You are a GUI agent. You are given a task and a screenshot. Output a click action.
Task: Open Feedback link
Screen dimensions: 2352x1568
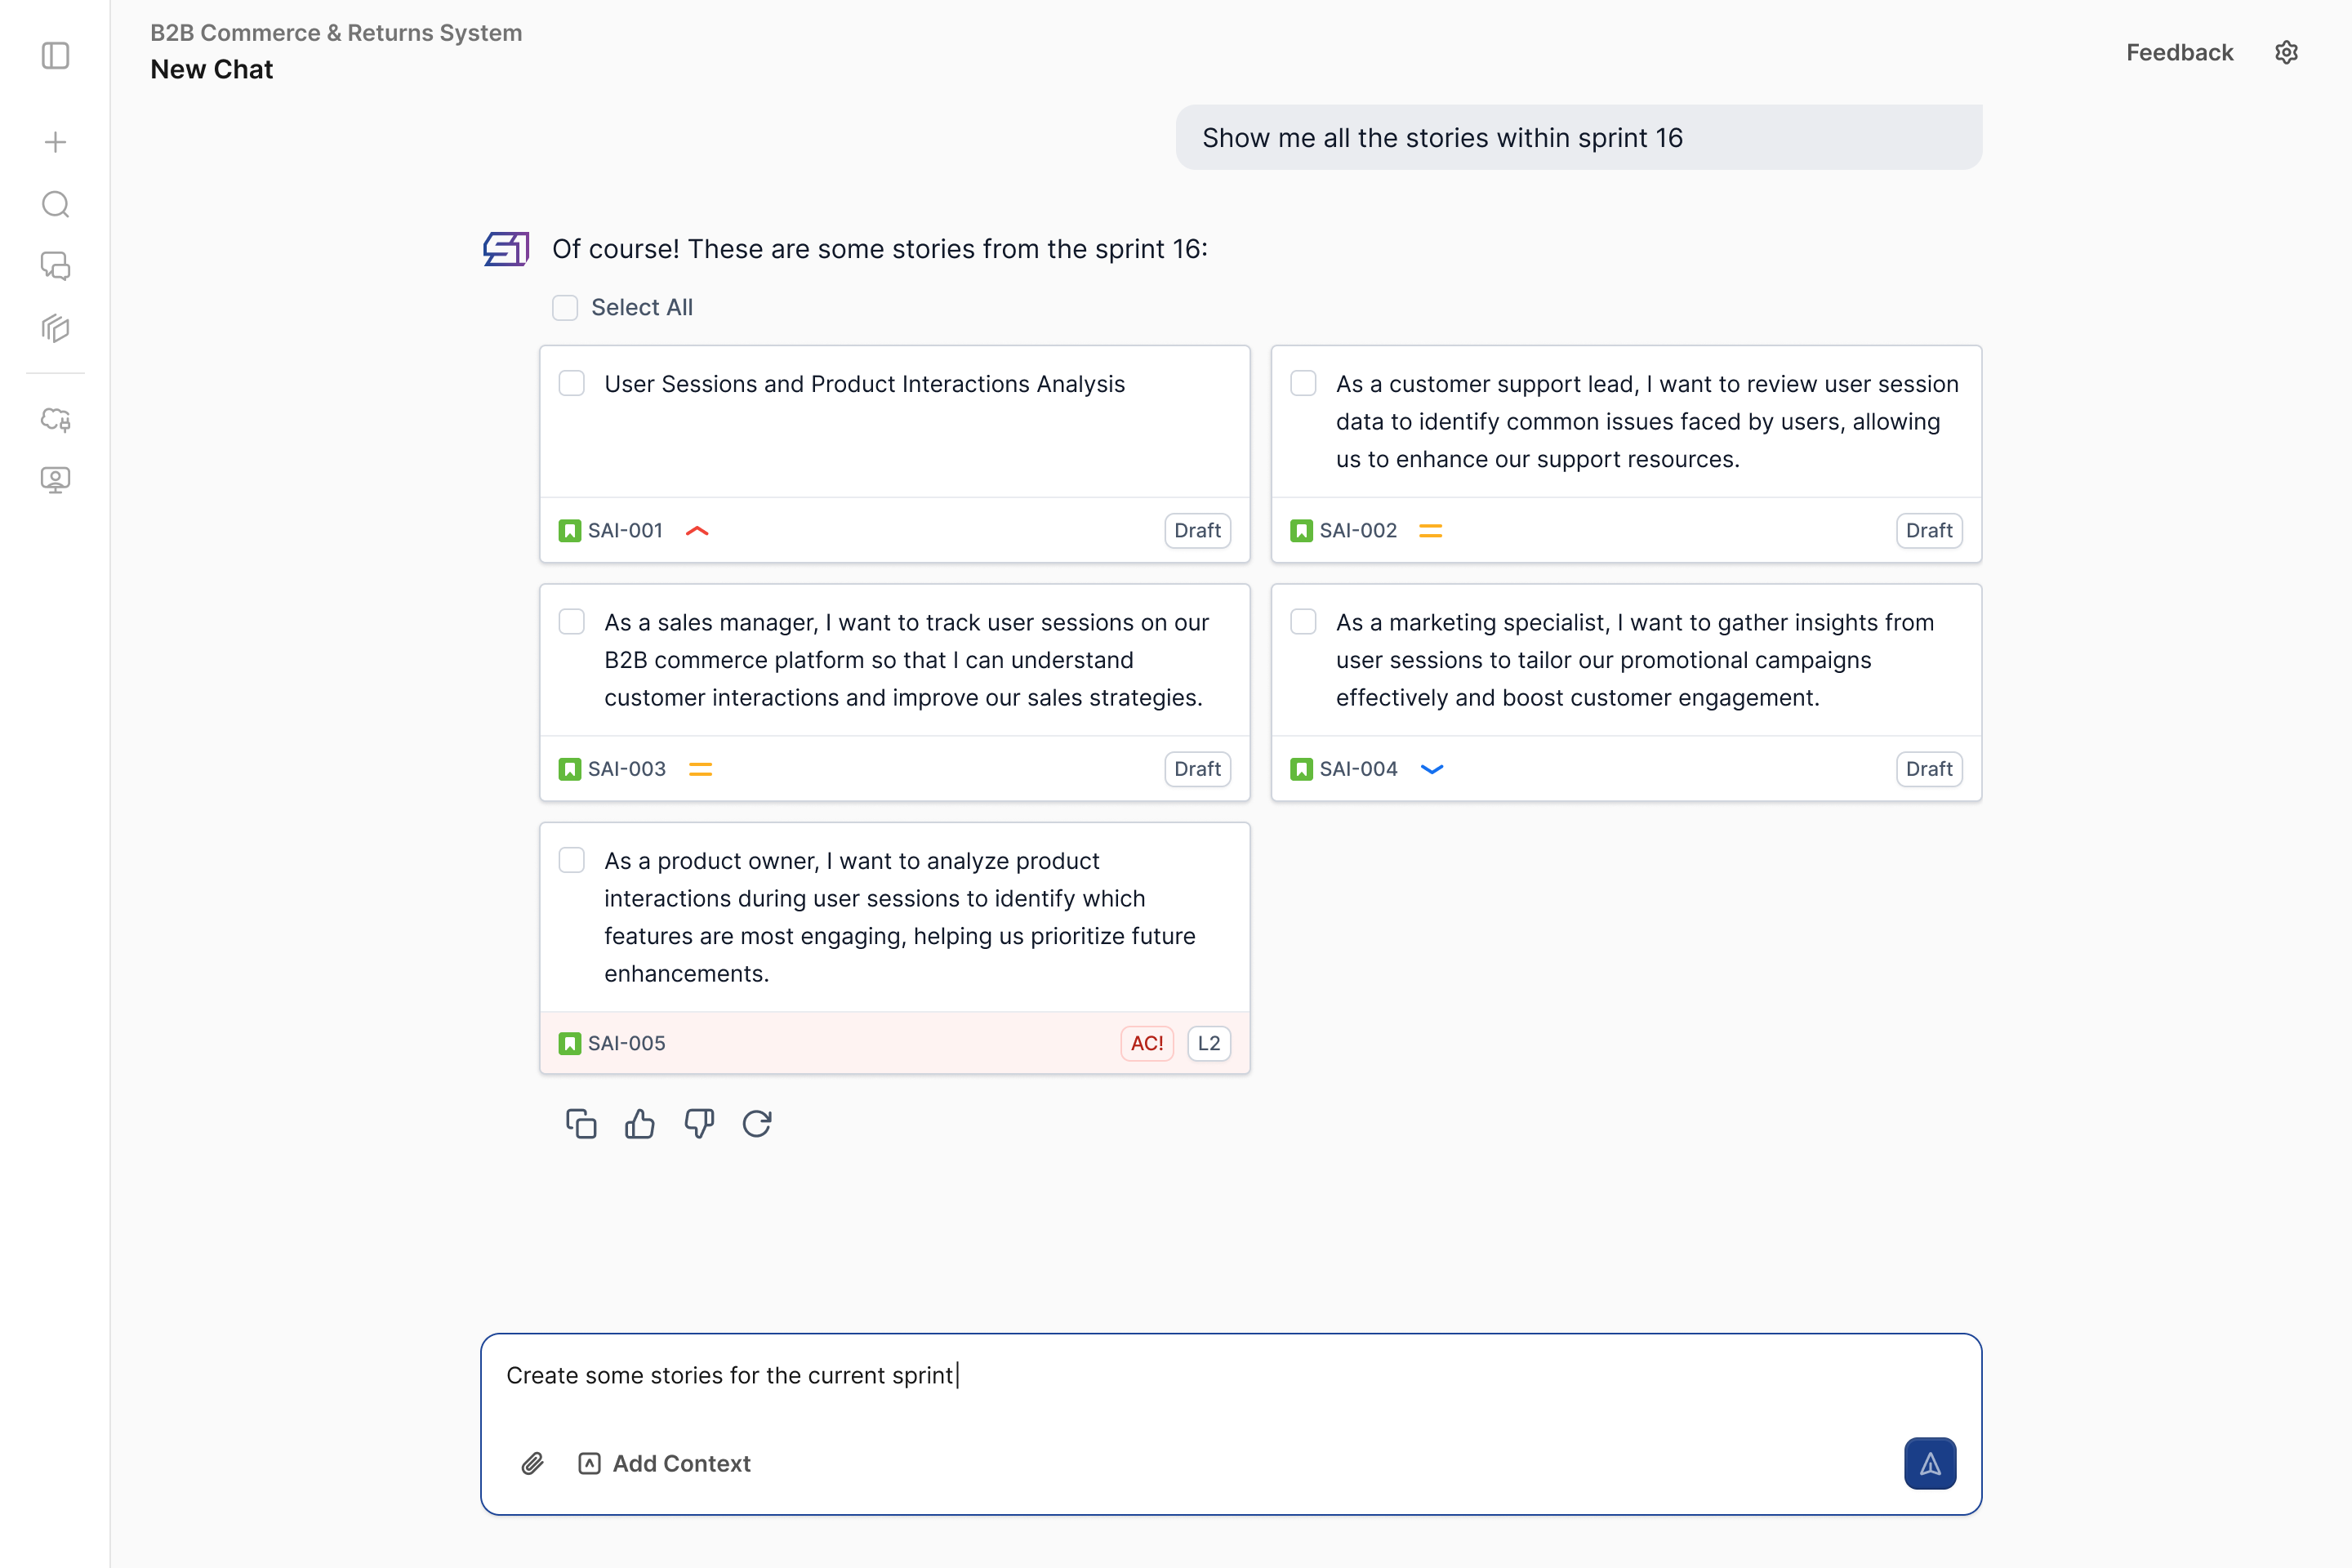pos(2179,52)
